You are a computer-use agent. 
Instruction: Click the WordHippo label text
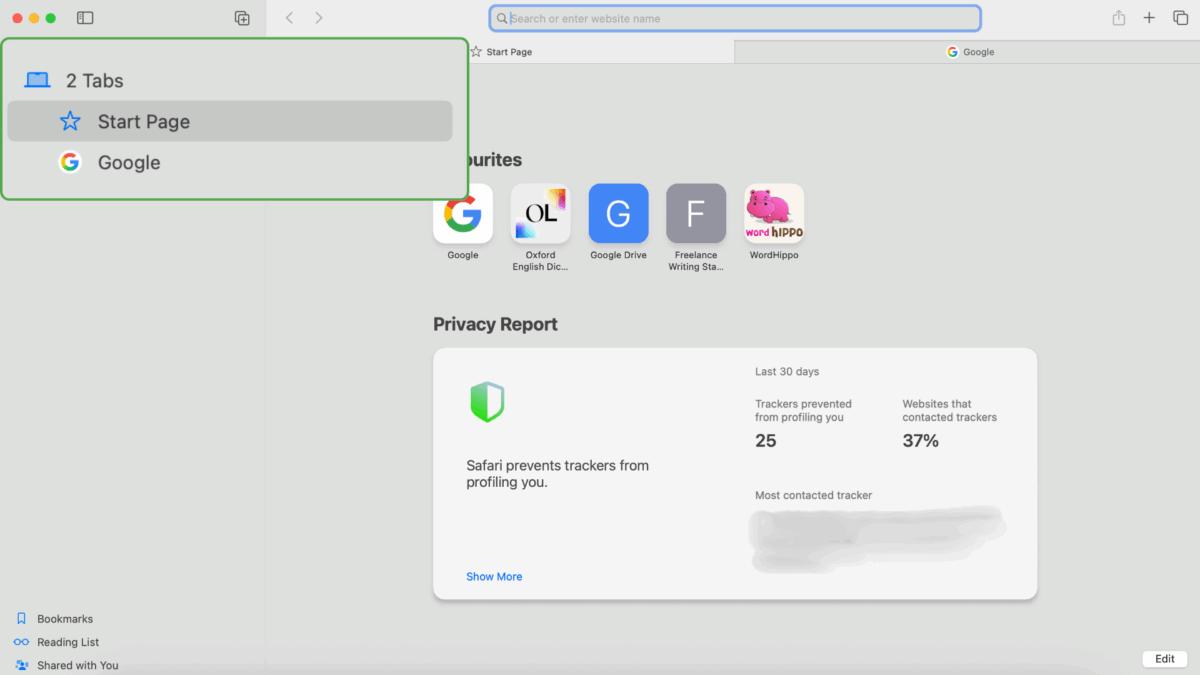point(774,255)
